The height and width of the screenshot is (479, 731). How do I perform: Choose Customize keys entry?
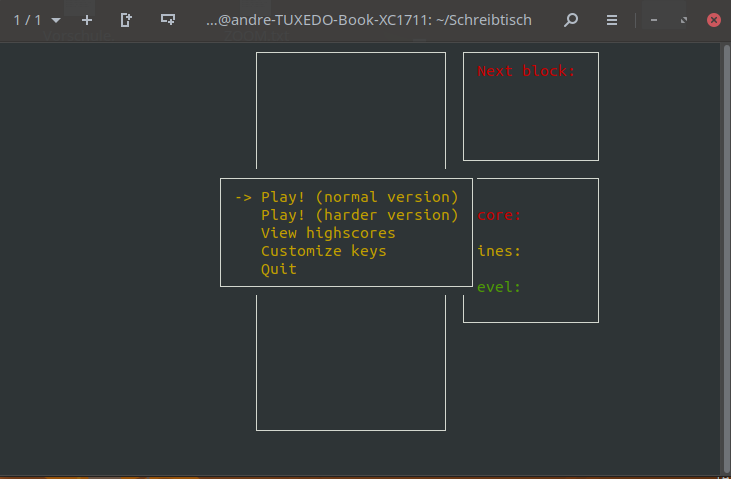click(323, 251)
